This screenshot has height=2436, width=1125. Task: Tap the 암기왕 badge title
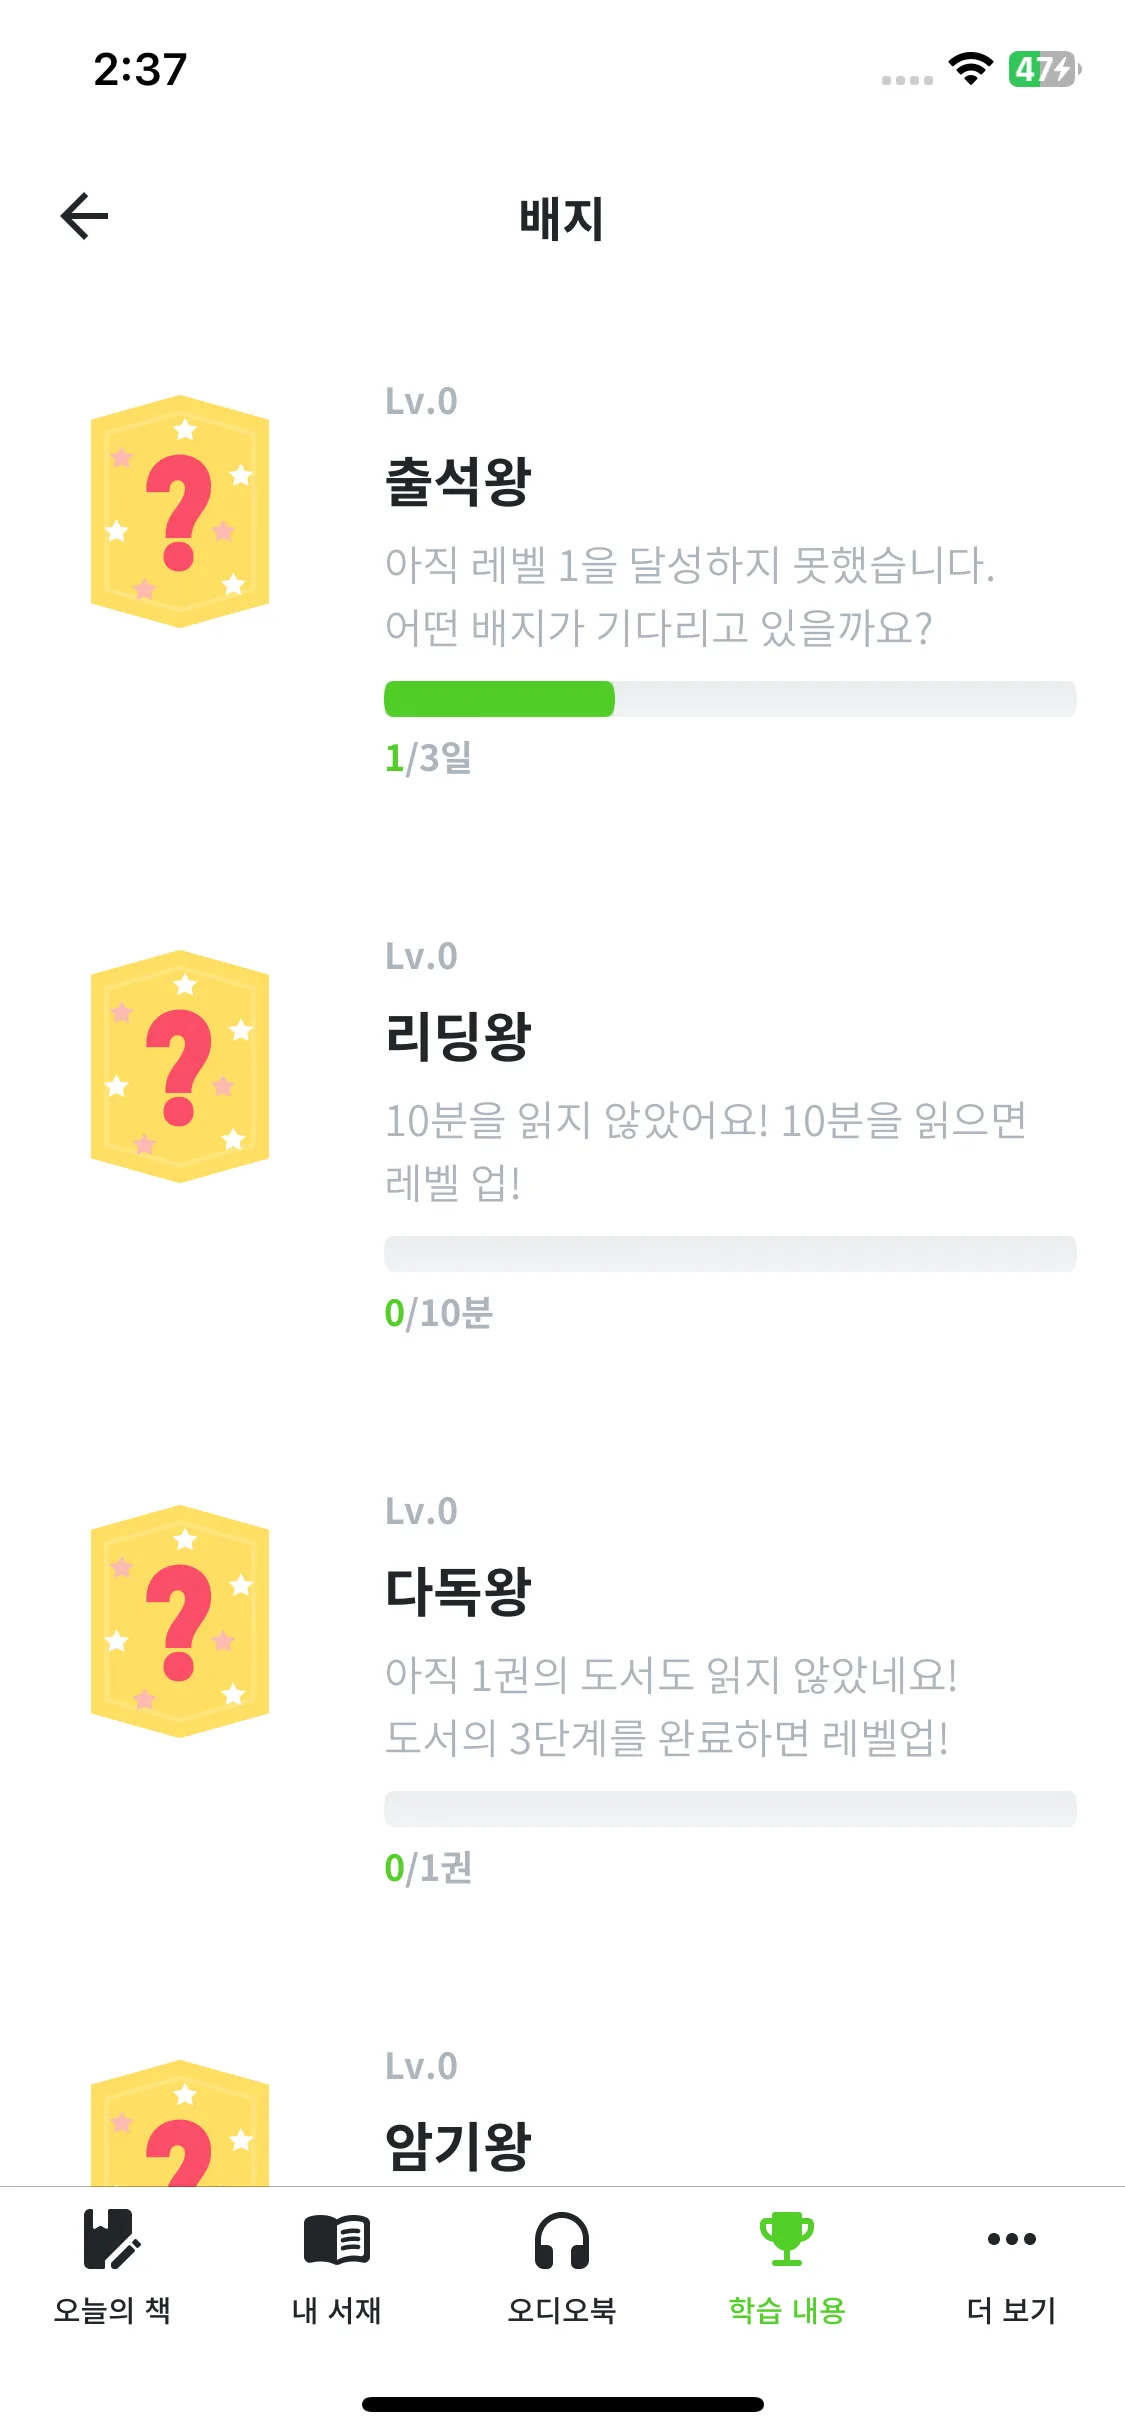(x=458, y=2146)
